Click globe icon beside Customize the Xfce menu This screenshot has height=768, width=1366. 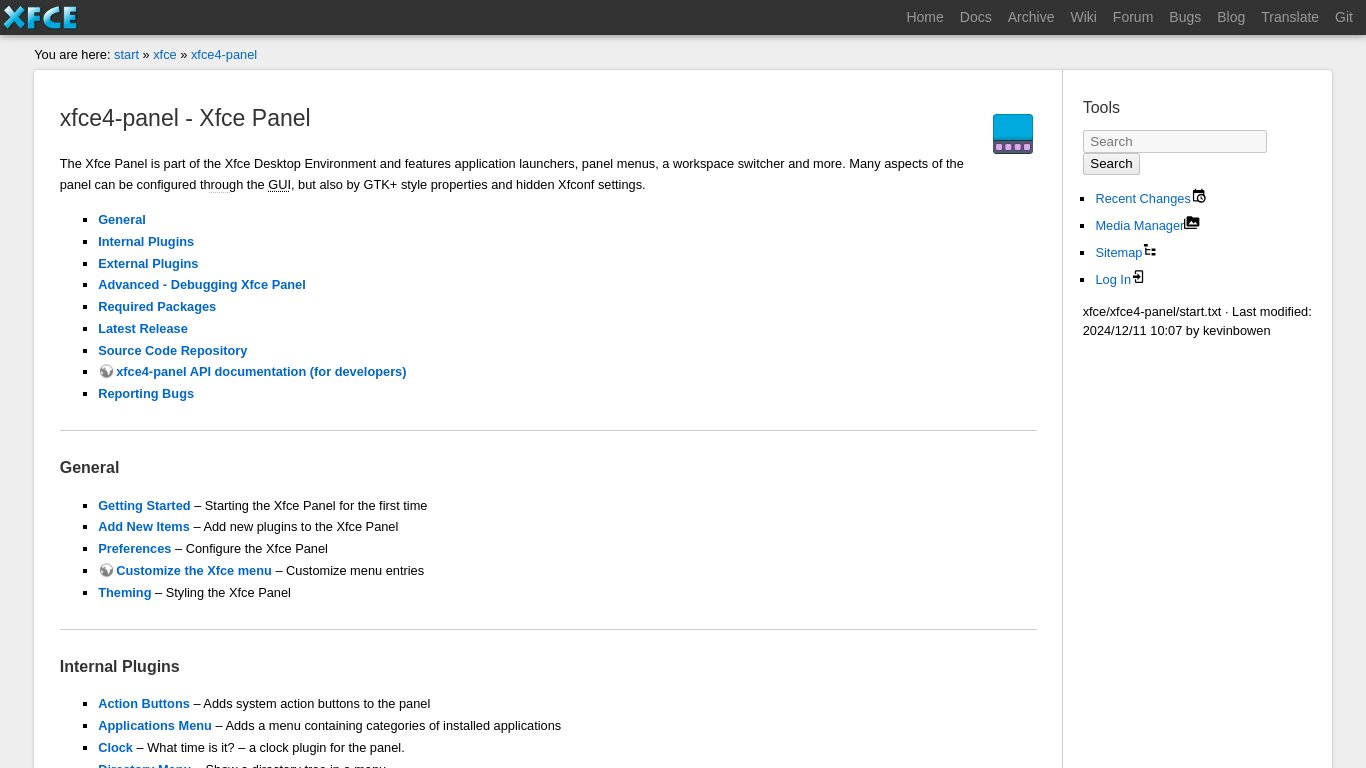pyautogui.click(x=106, y=571)
